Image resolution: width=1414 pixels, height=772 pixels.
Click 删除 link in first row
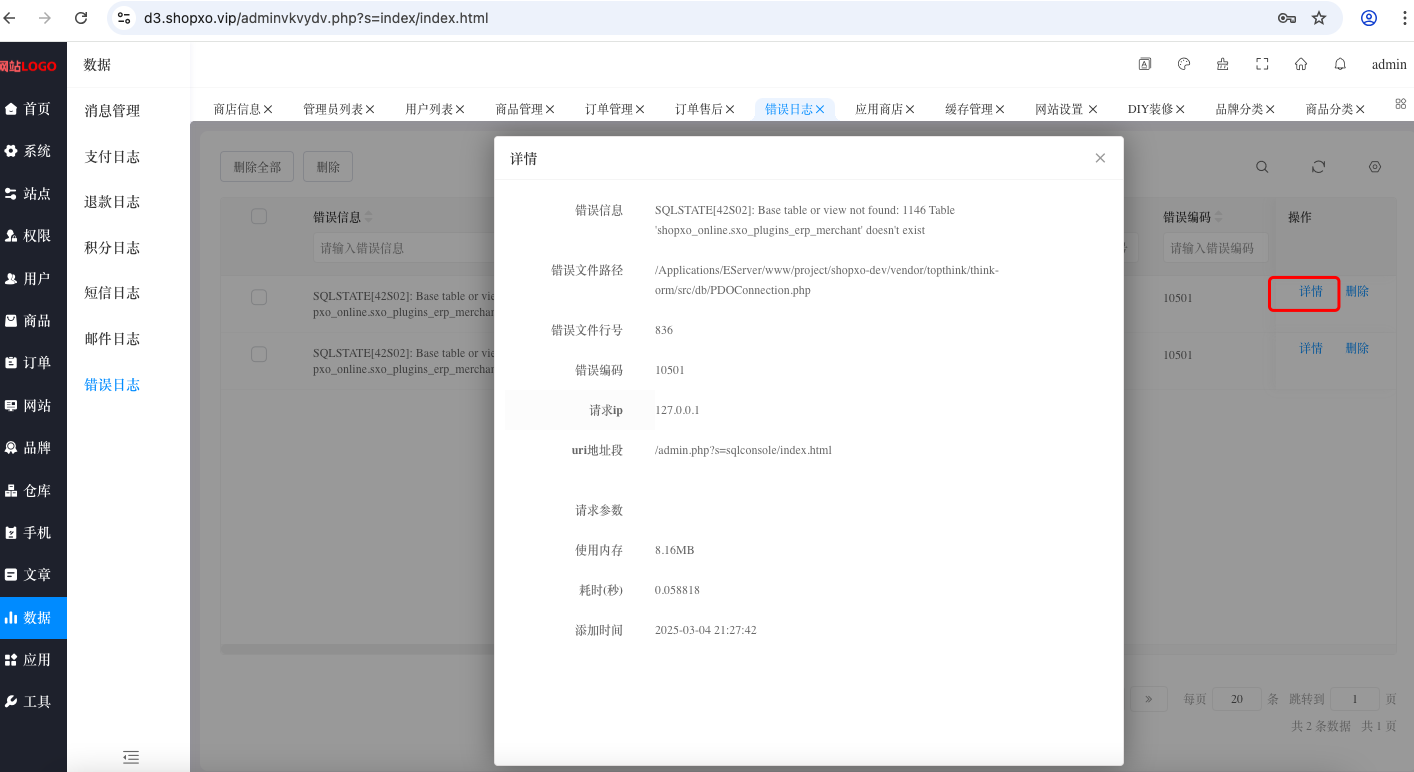click(x=1357, y=291)
